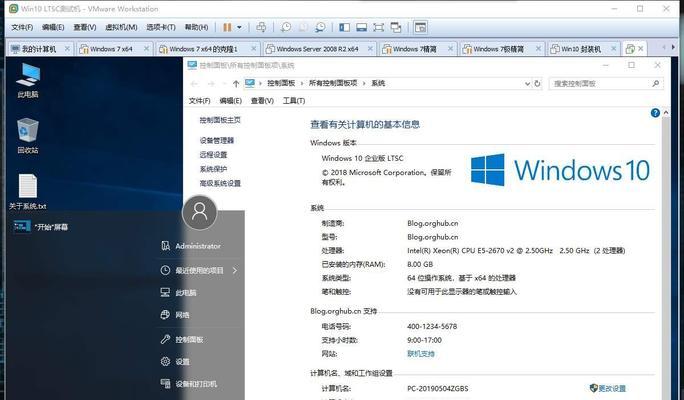This screenshot has height=400, width=684.
Task: Click the thumbnail bar view icon
Action: point(361,27)
